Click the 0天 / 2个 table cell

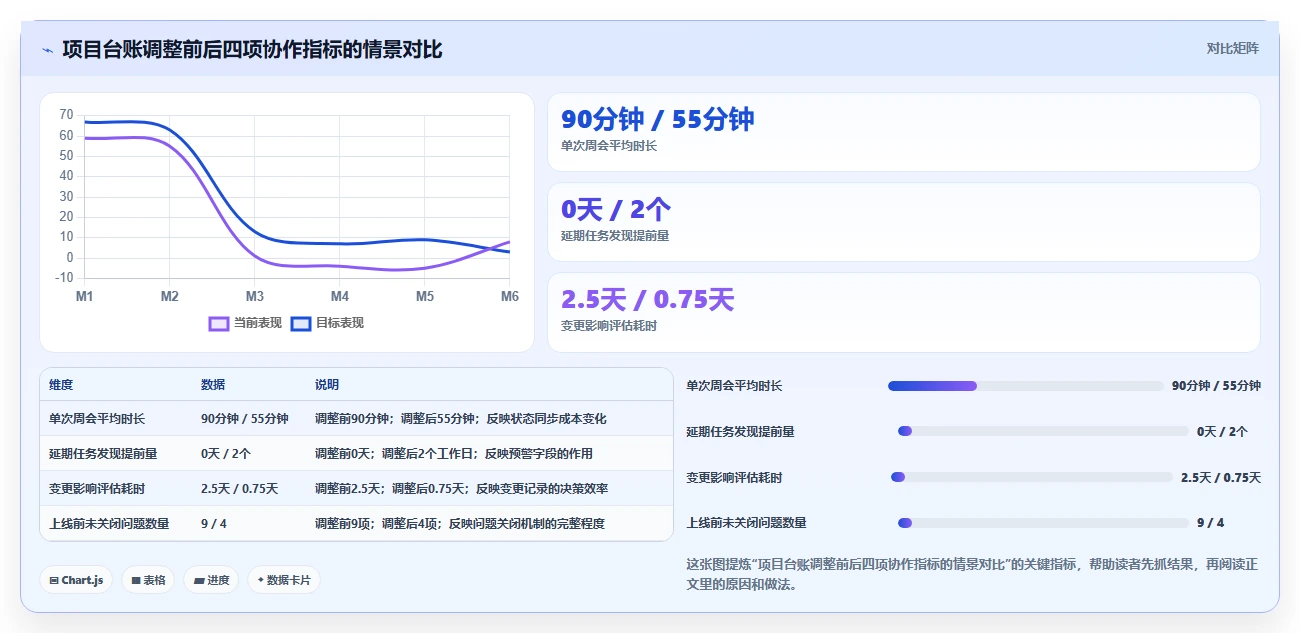[226, 454]
